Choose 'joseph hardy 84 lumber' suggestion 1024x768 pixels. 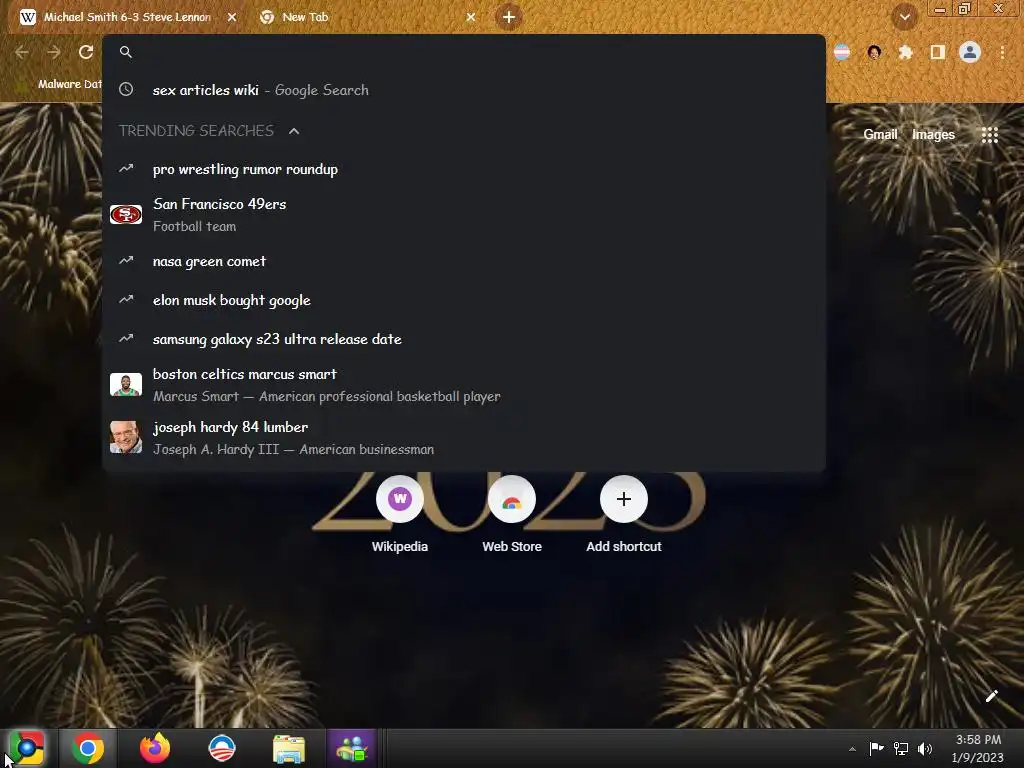464,438
